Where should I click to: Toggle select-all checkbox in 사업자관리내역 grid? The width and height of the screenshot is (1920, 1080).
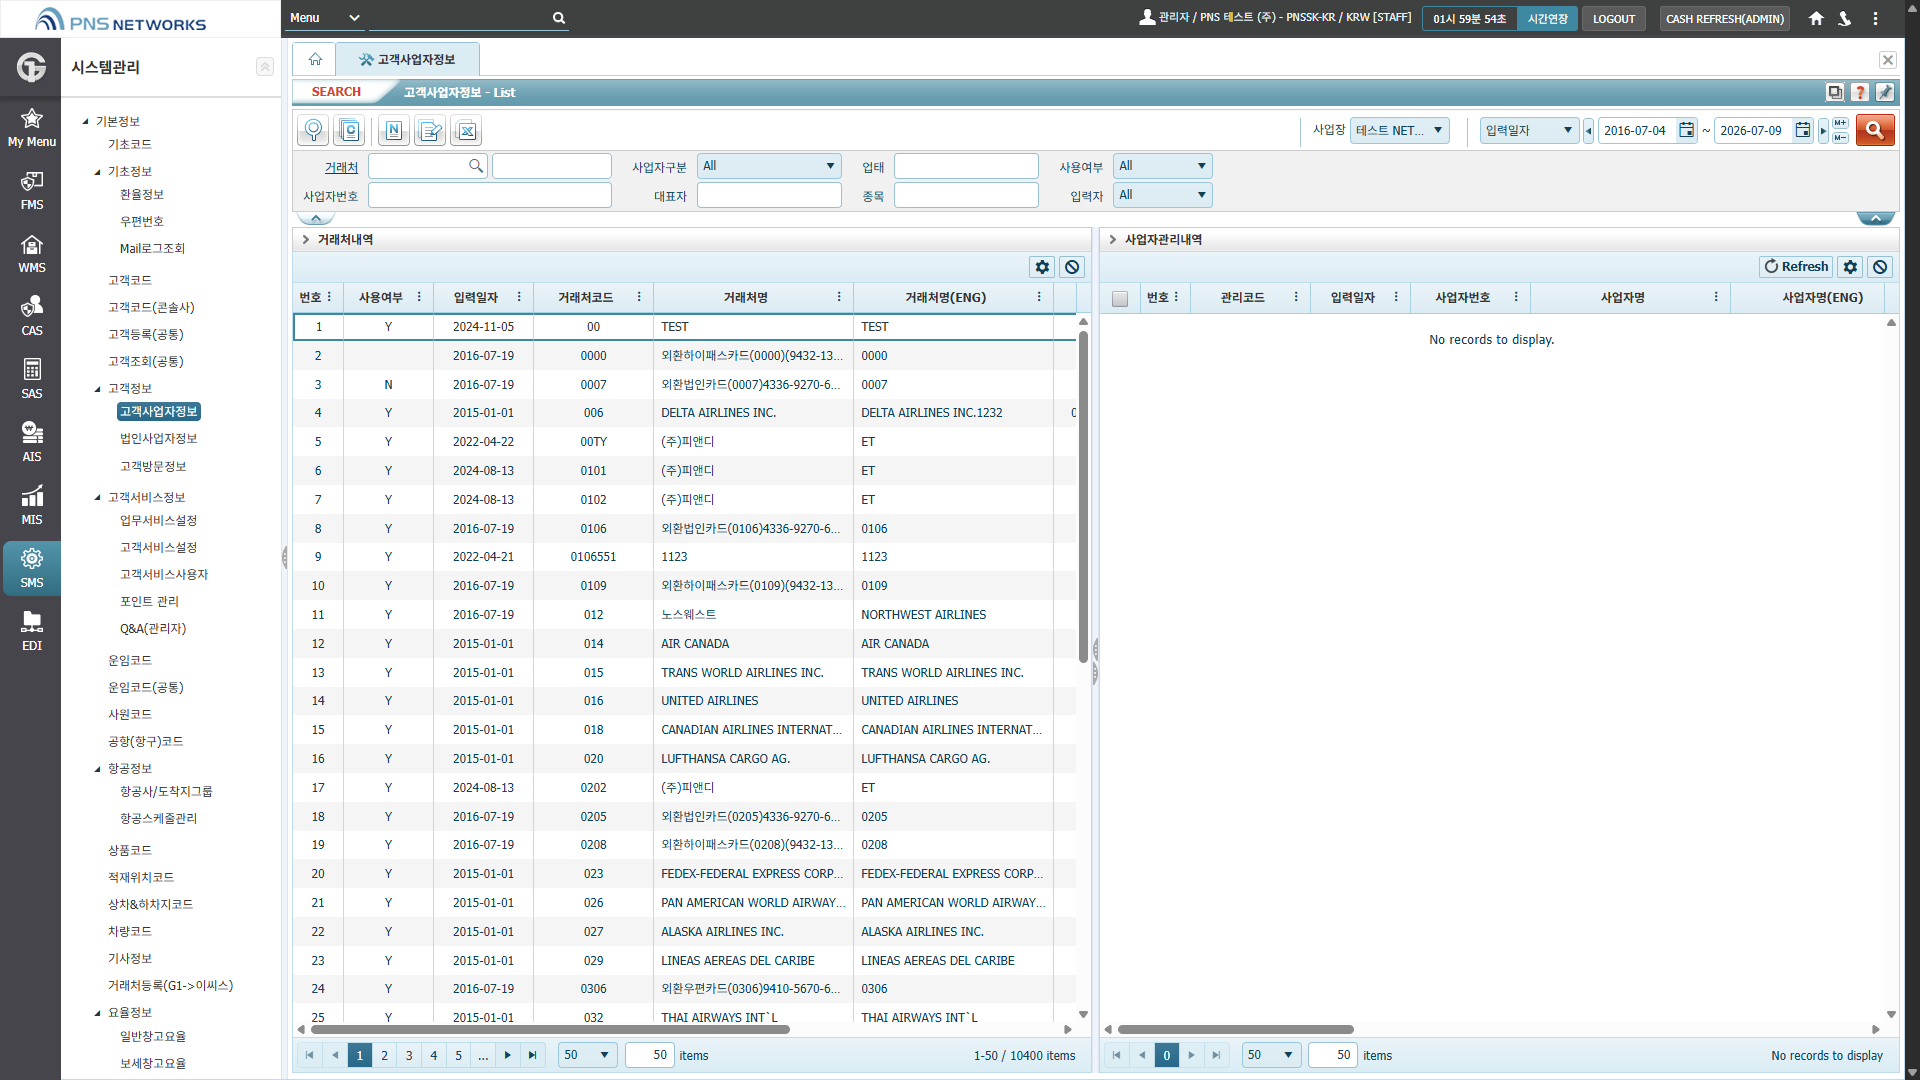[1120, 298]
